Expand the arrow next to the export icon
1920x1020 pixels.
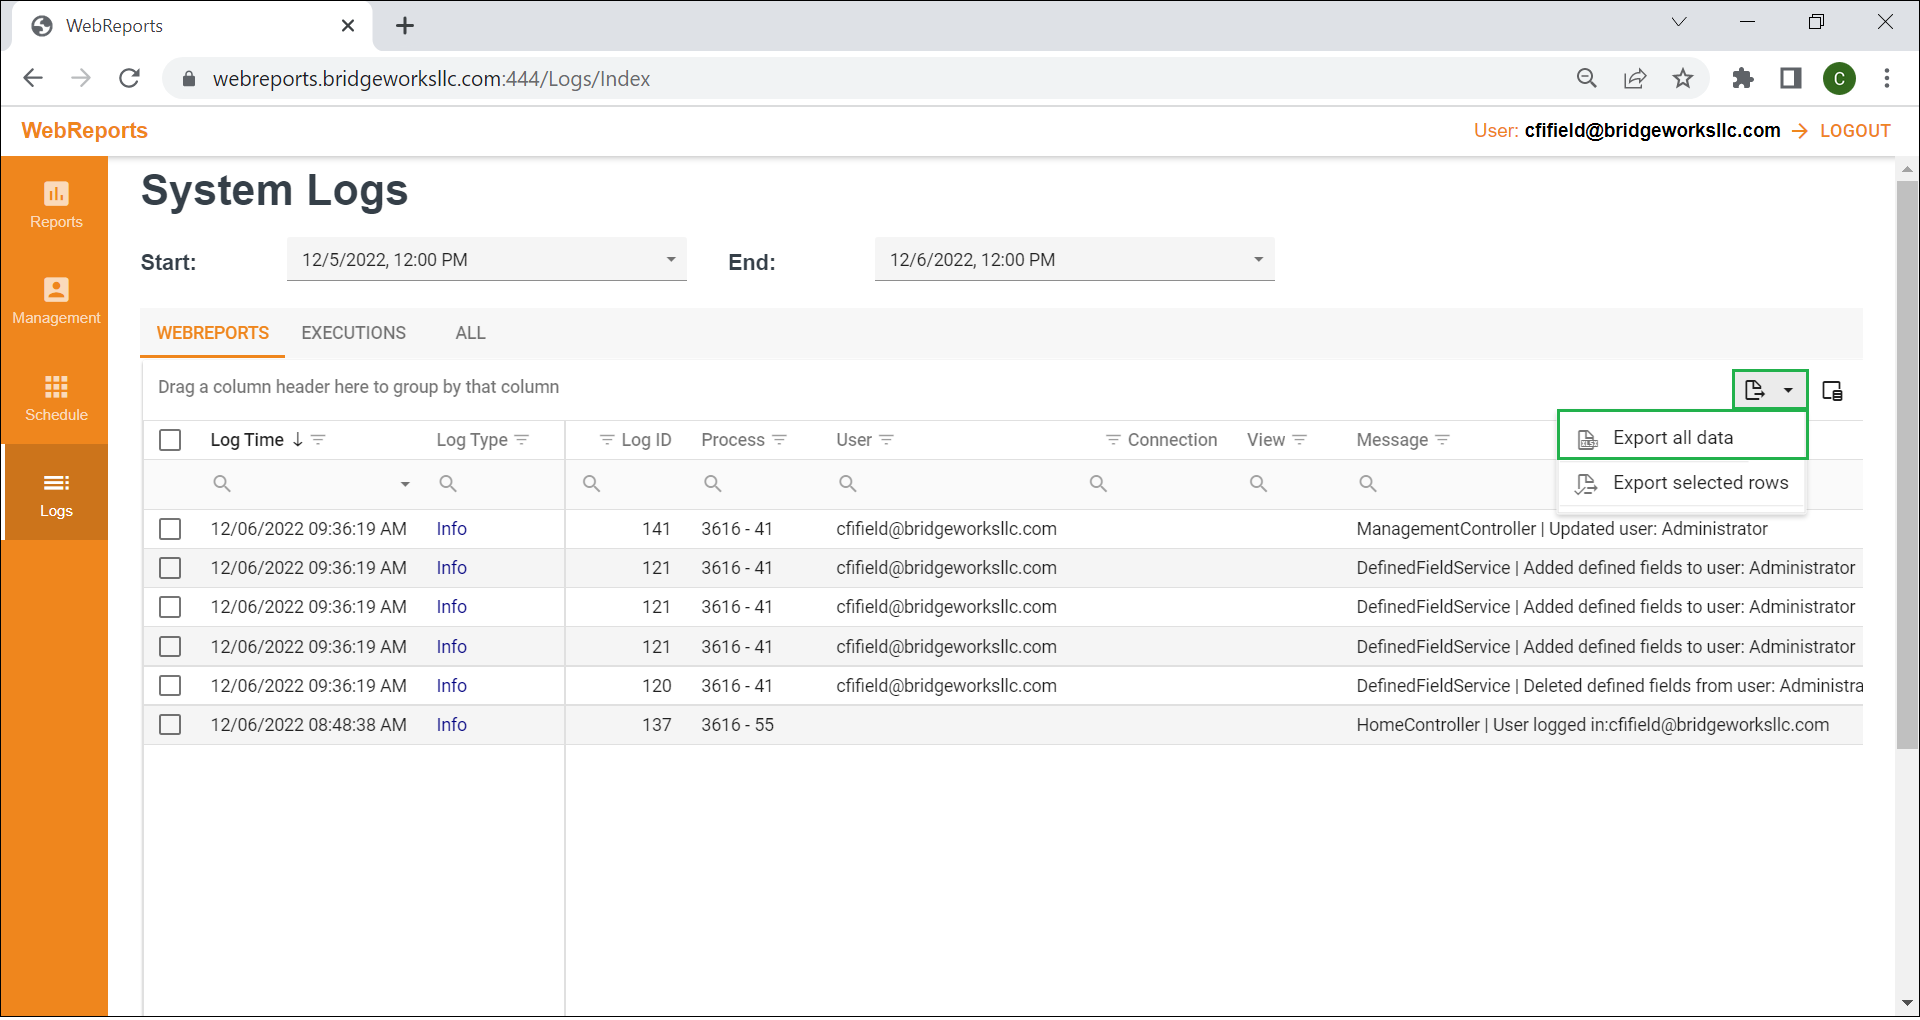(x=1789, y=390)
